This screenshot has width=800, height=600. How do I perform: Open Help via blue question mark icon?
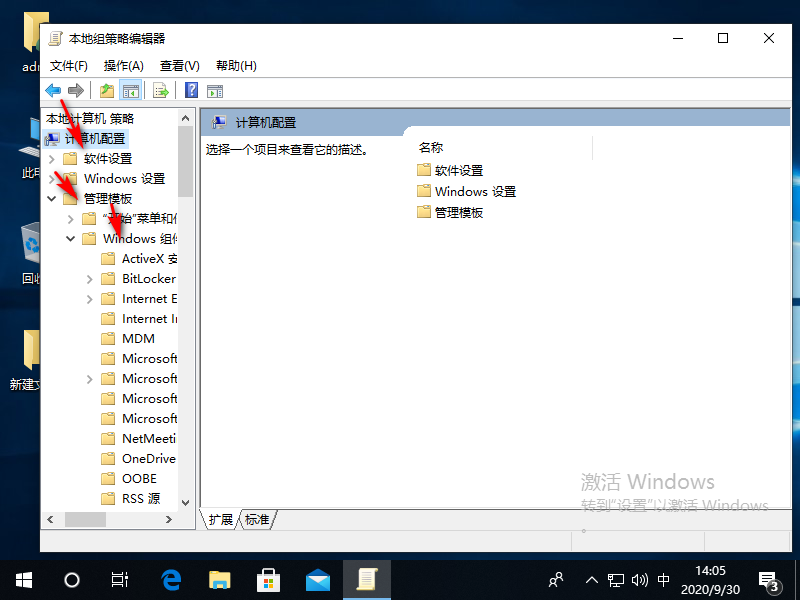[191, 91]
